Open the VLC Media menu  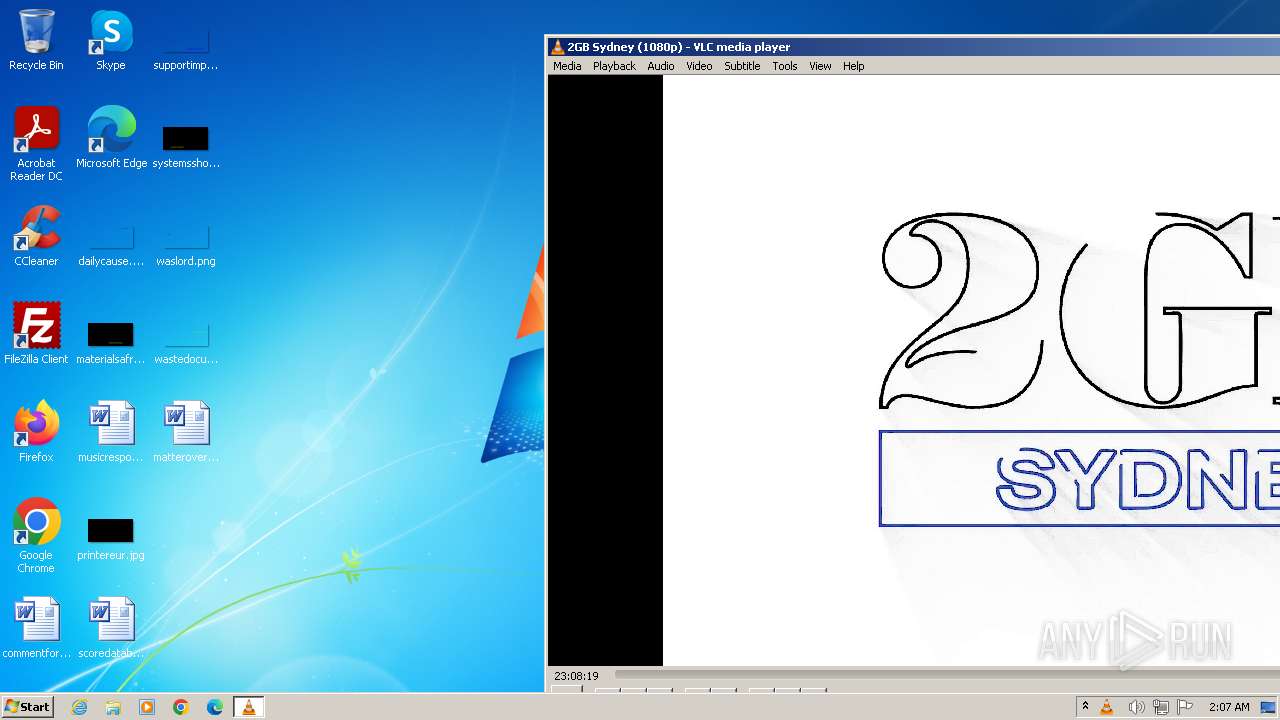coord(567,66)
